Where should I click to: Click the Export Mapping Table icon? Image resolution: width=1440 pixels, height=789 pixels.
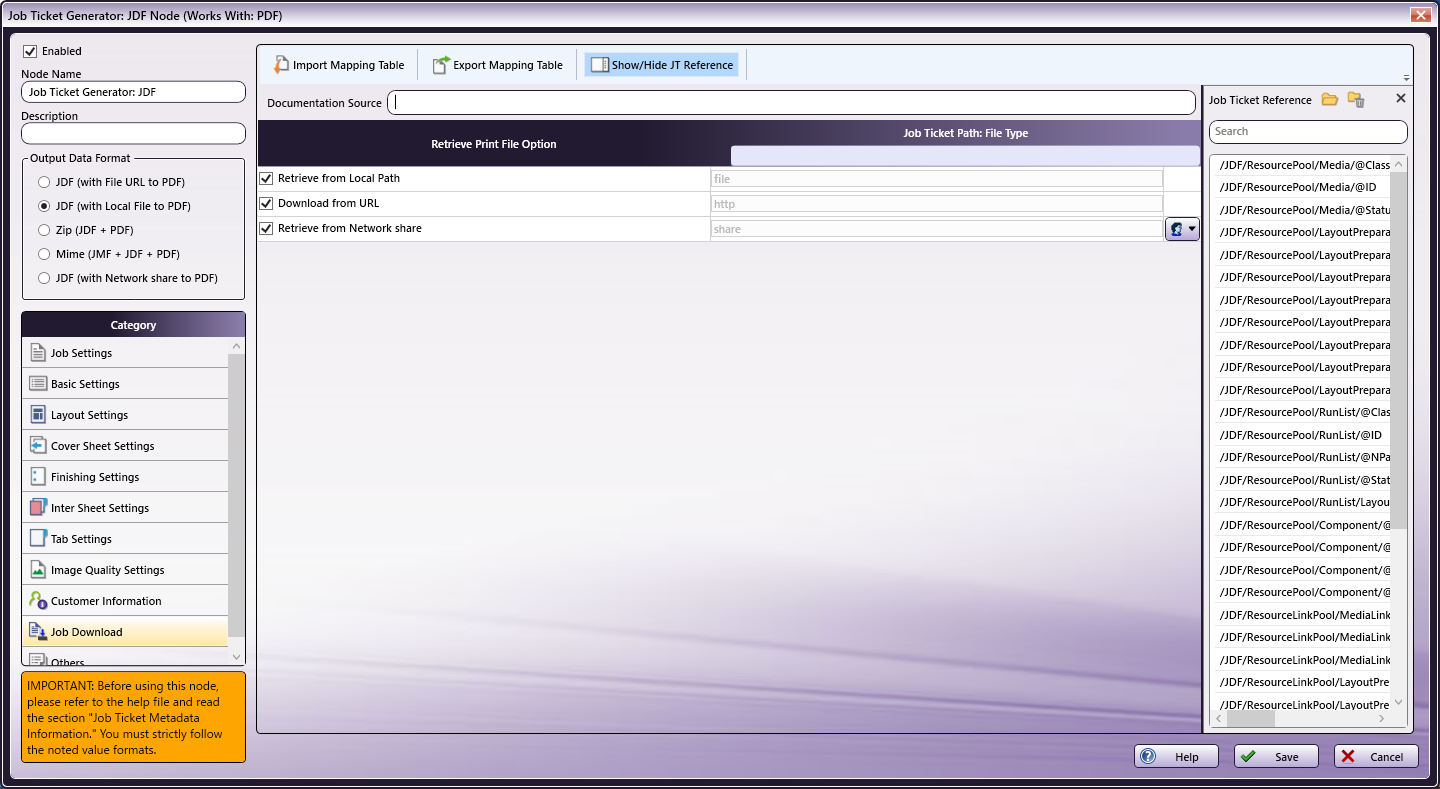click(x=441, y=65)
